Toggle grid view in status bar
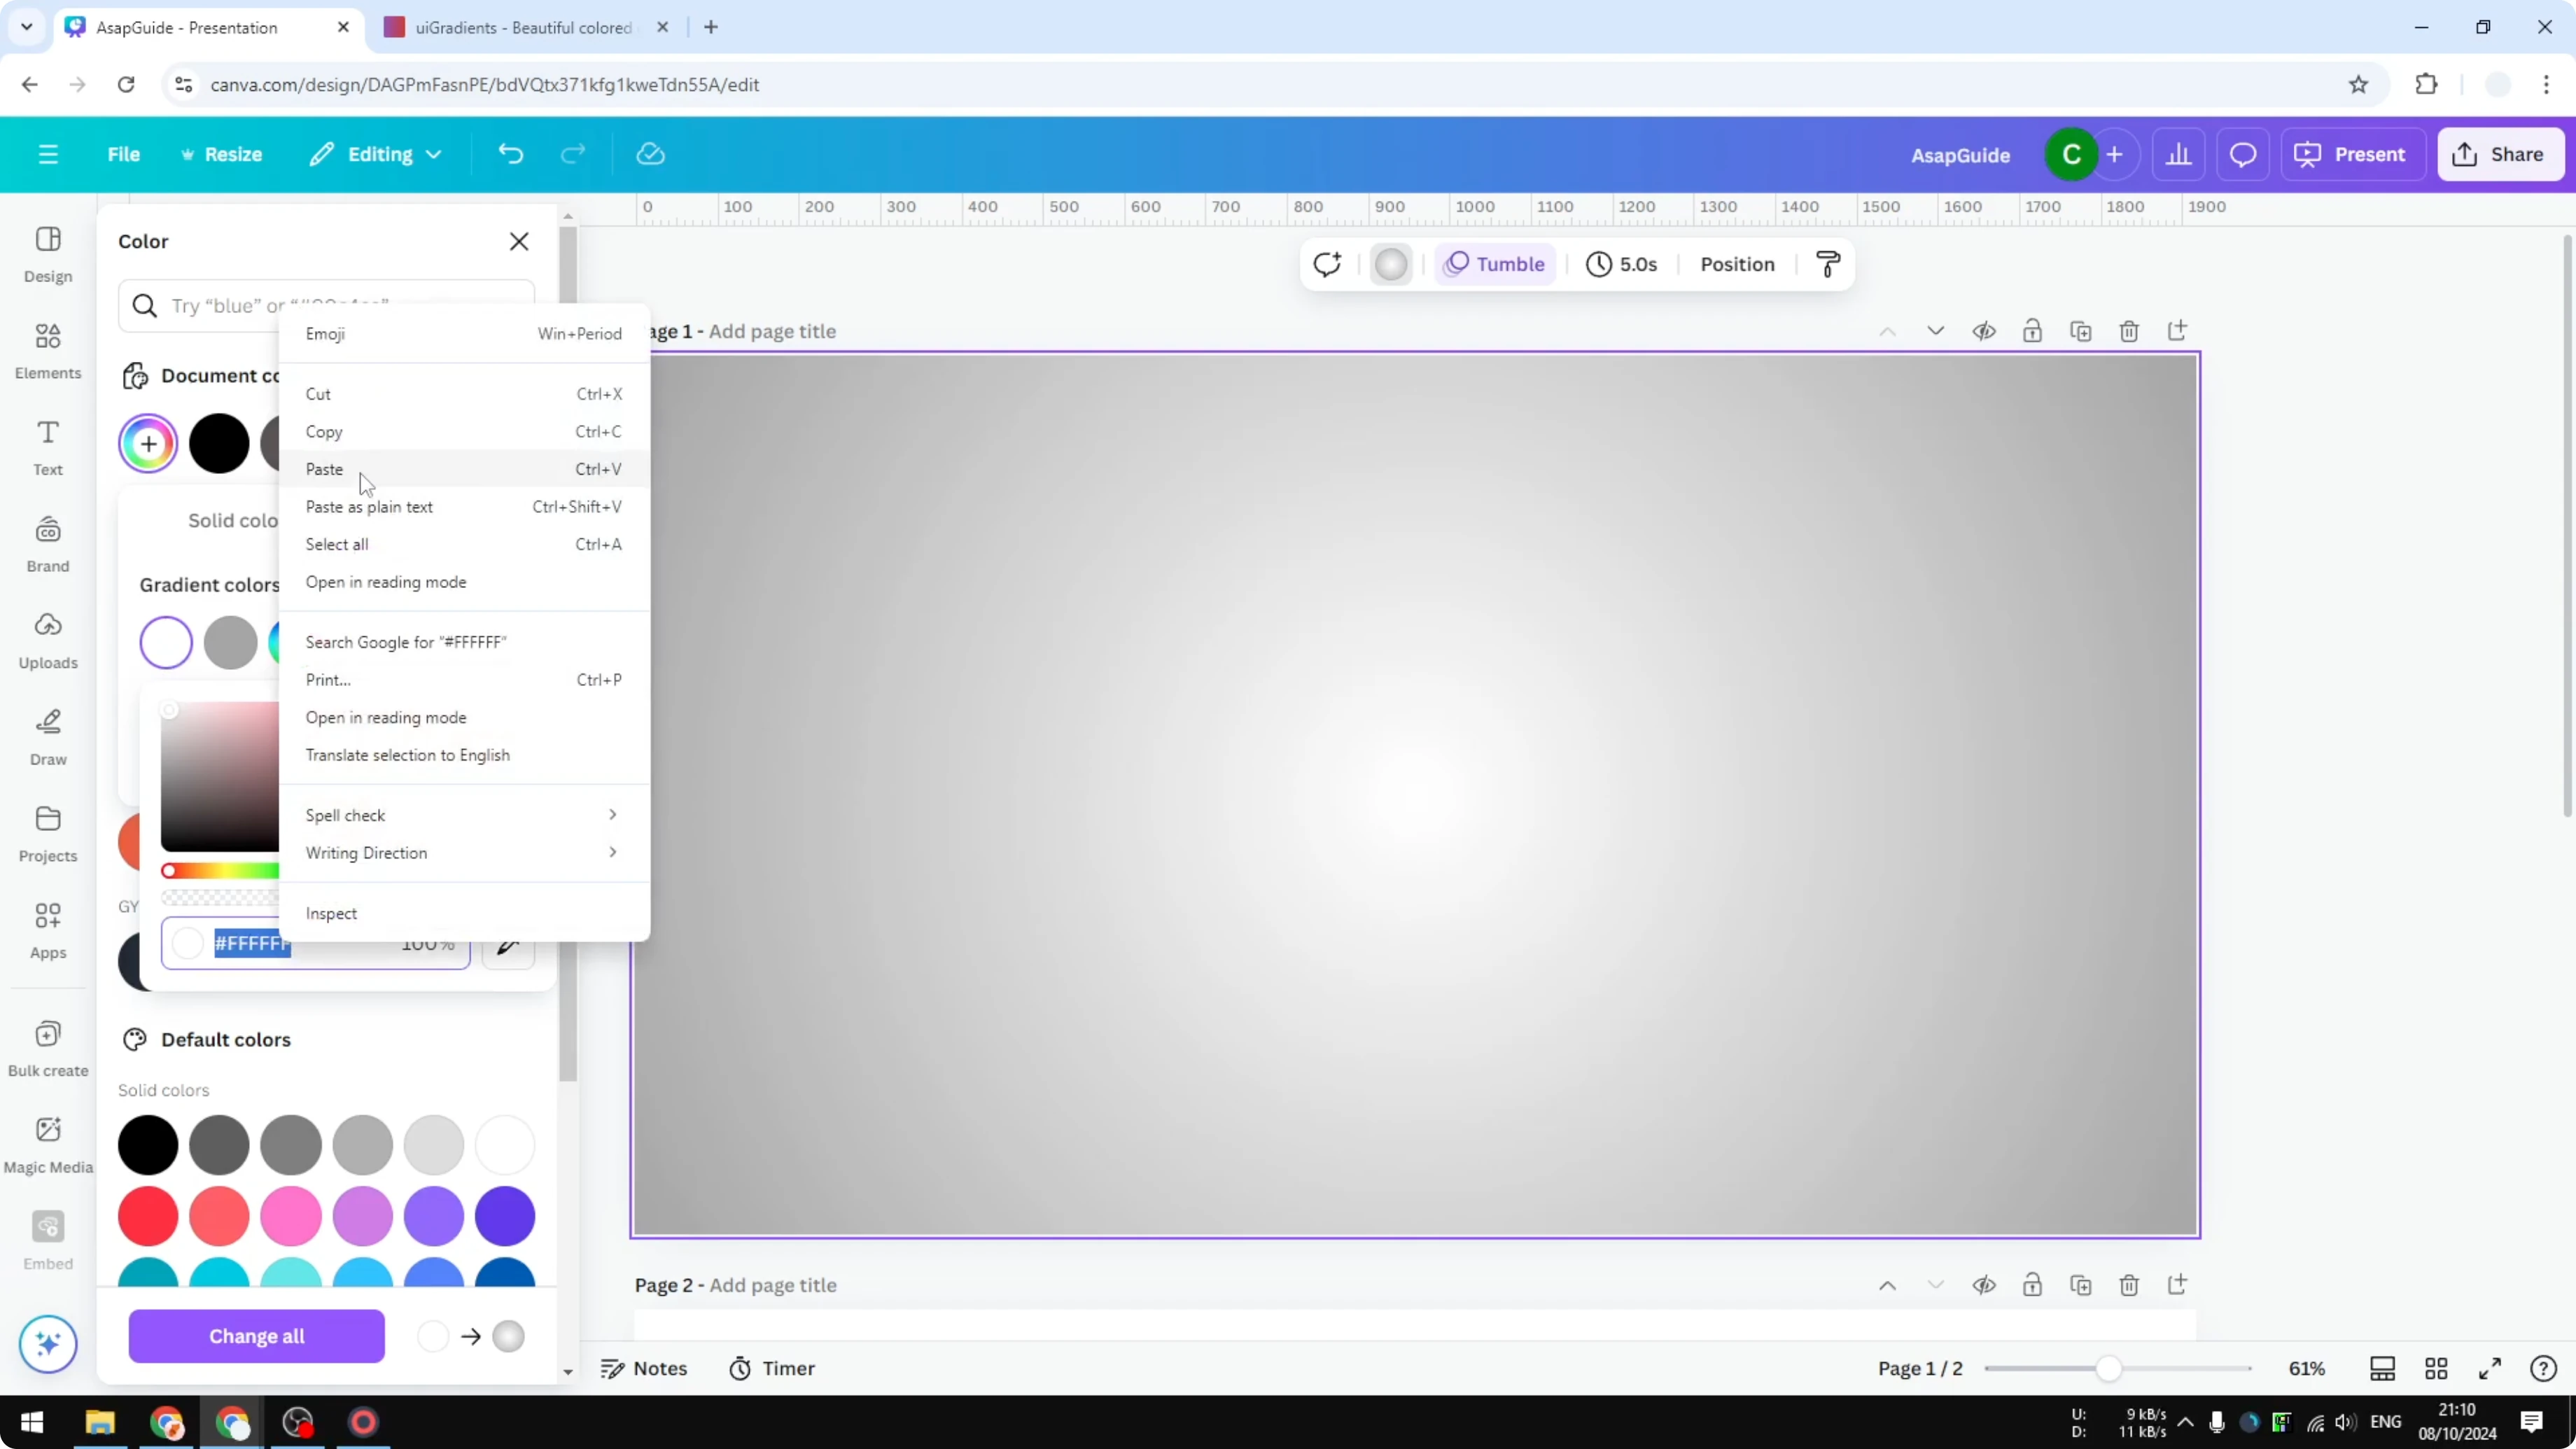 click(2436, 1368)
